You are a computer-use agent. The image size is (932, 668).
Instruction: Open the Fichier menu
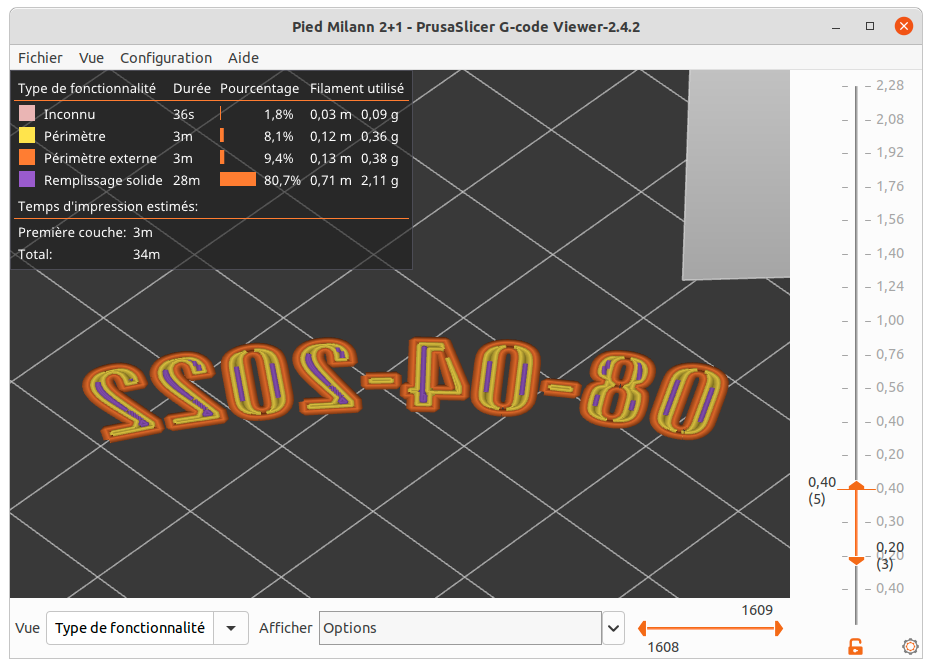40,58
